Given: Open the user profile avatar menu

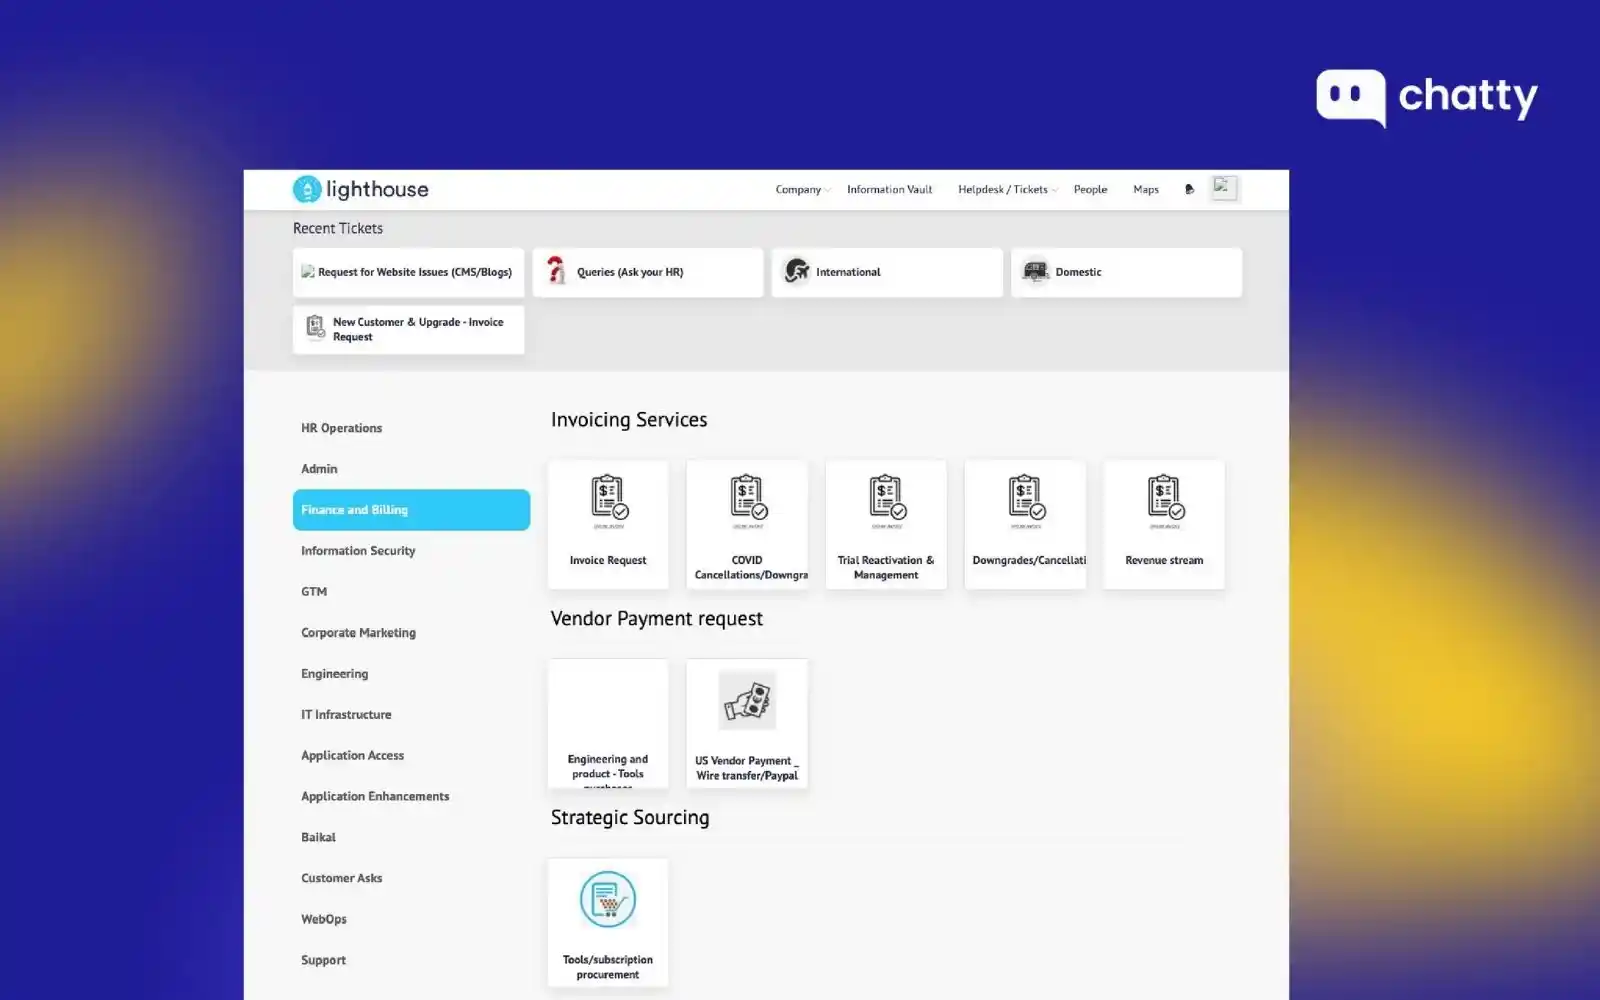Looking at the screenshot, I should (1224, 187).
